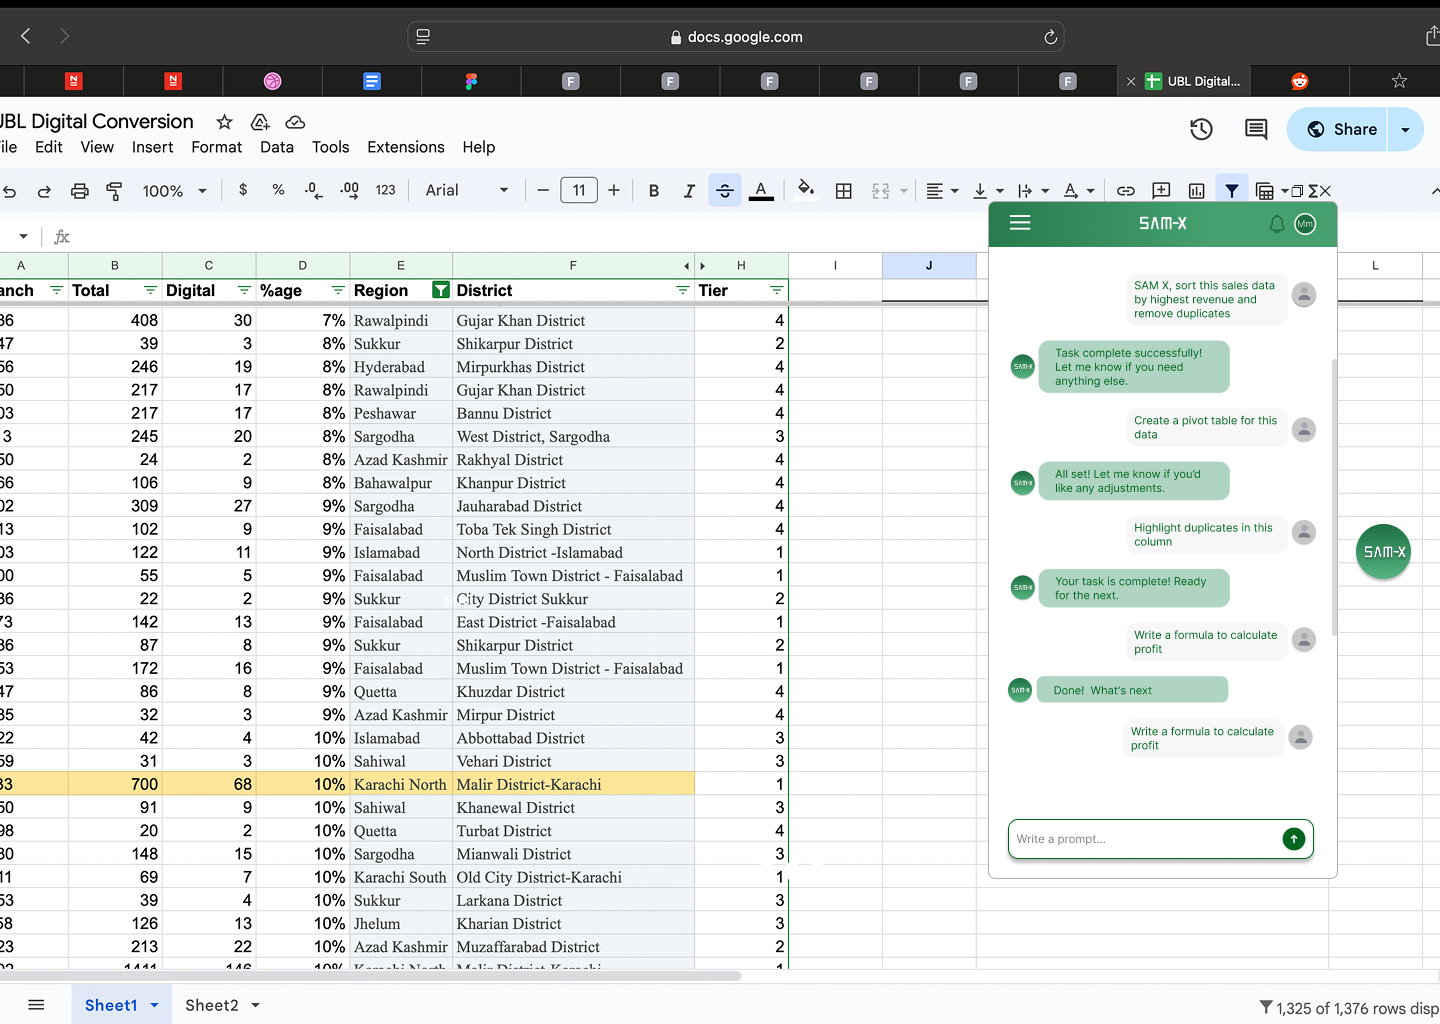Click the floating SAM-X round button
This screenshot has width=1440, height=1024.
[x=1383, y=552]
